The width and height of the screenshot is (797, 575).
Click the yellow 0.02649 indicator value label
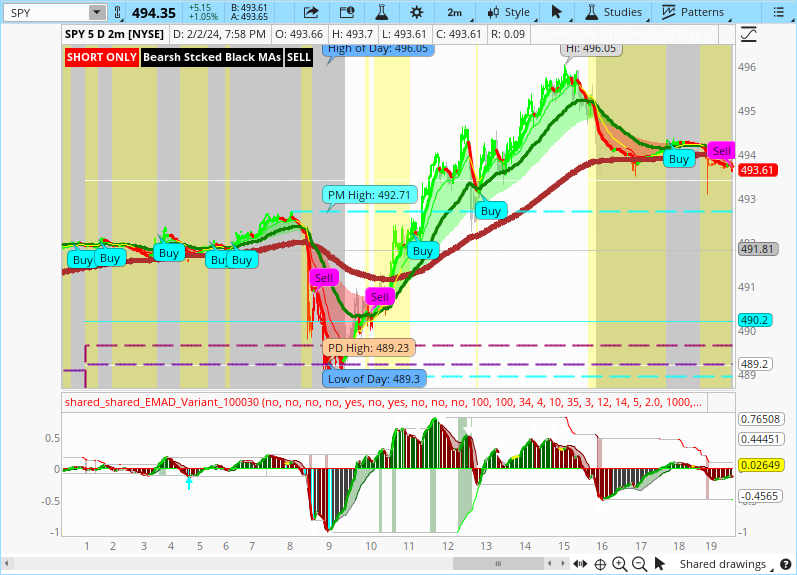[x=760, y=465]
